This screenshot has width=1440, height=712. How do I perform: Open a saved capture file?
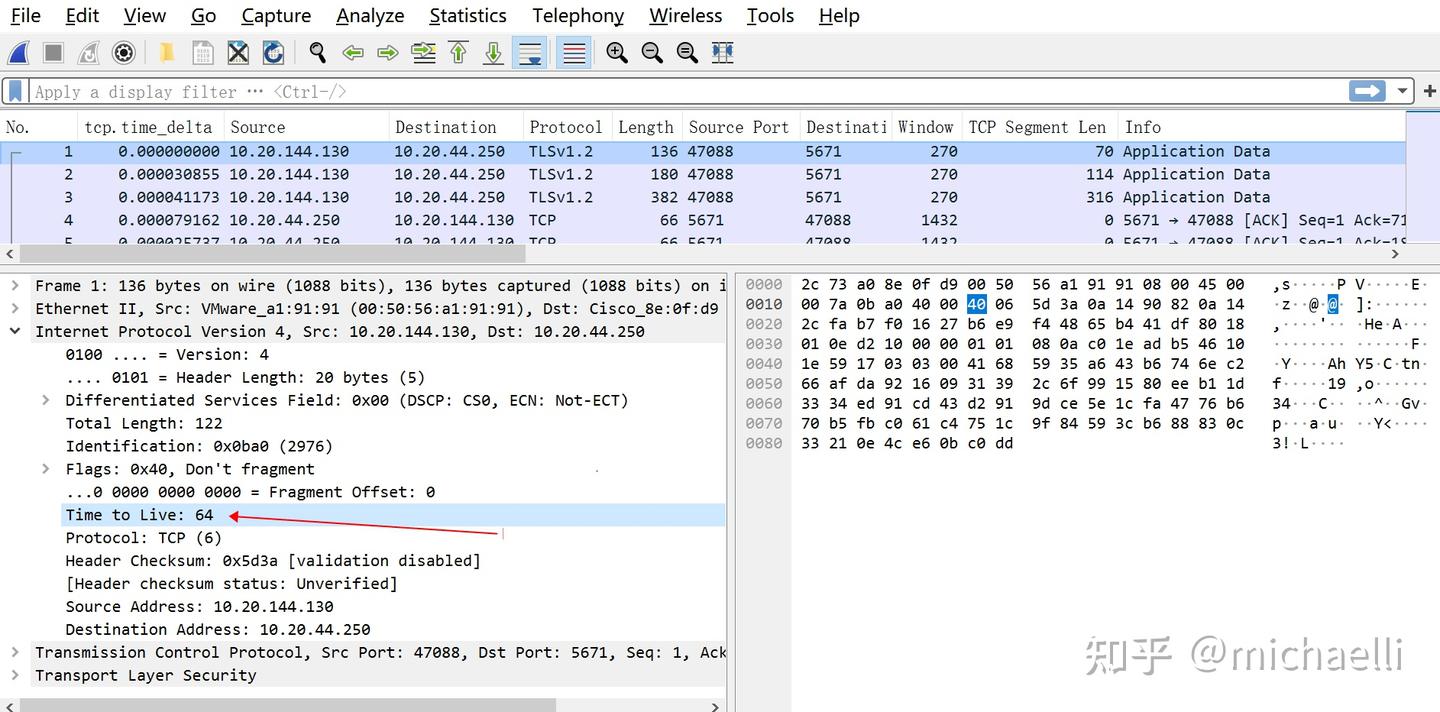(166, 52)
